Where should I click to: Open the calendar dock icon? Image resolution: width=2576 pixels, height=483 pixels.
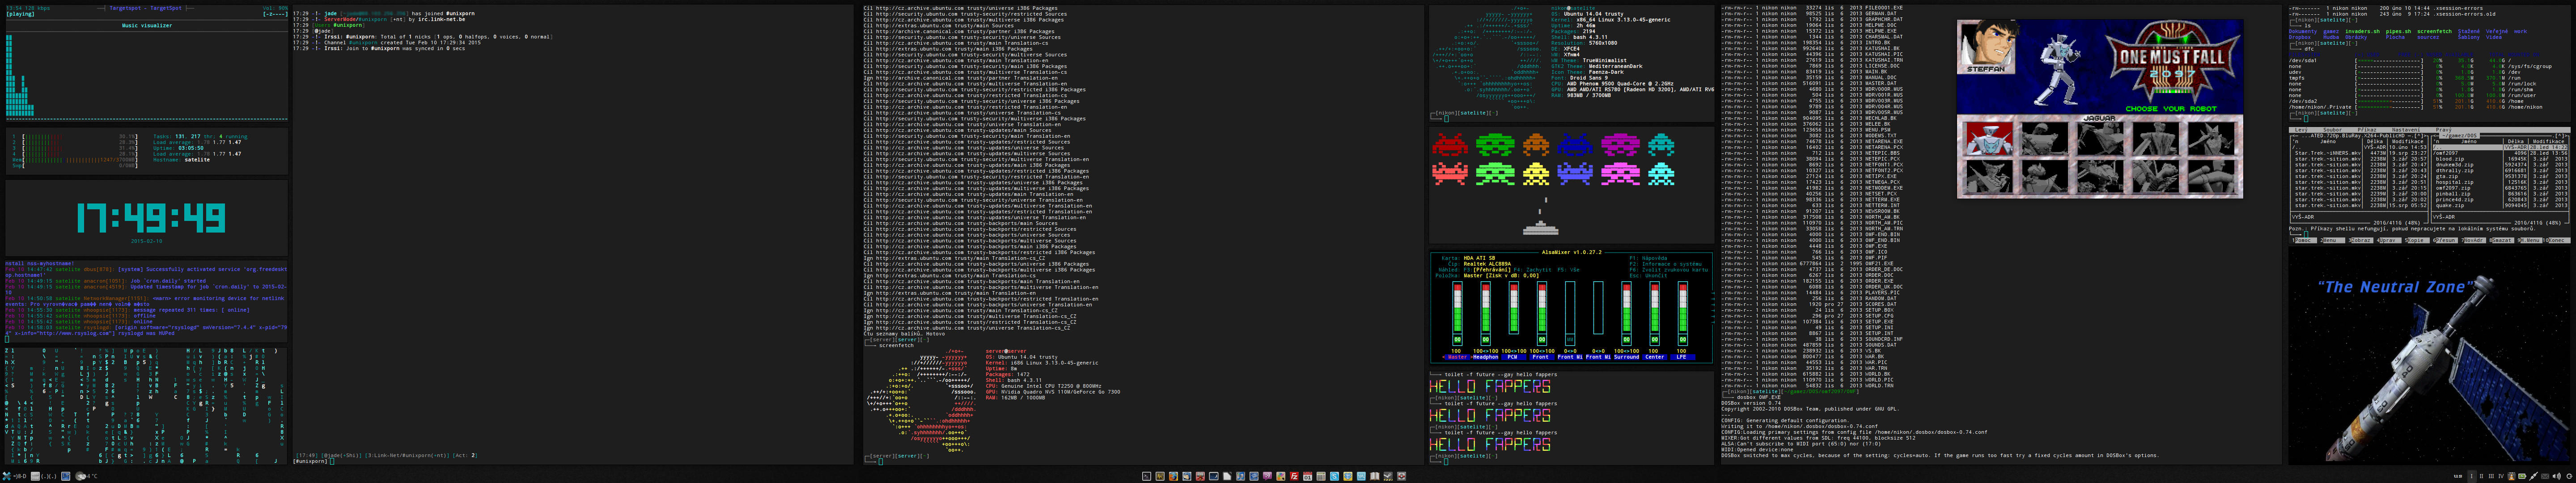[x=1308, y=476]
